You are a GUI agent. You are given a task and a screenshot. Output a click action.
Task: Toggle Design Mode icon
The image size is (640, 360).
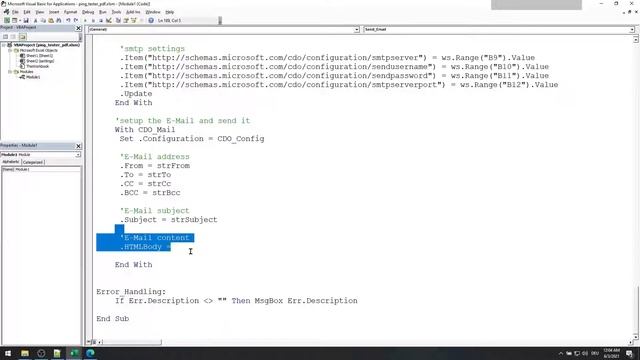109,20
